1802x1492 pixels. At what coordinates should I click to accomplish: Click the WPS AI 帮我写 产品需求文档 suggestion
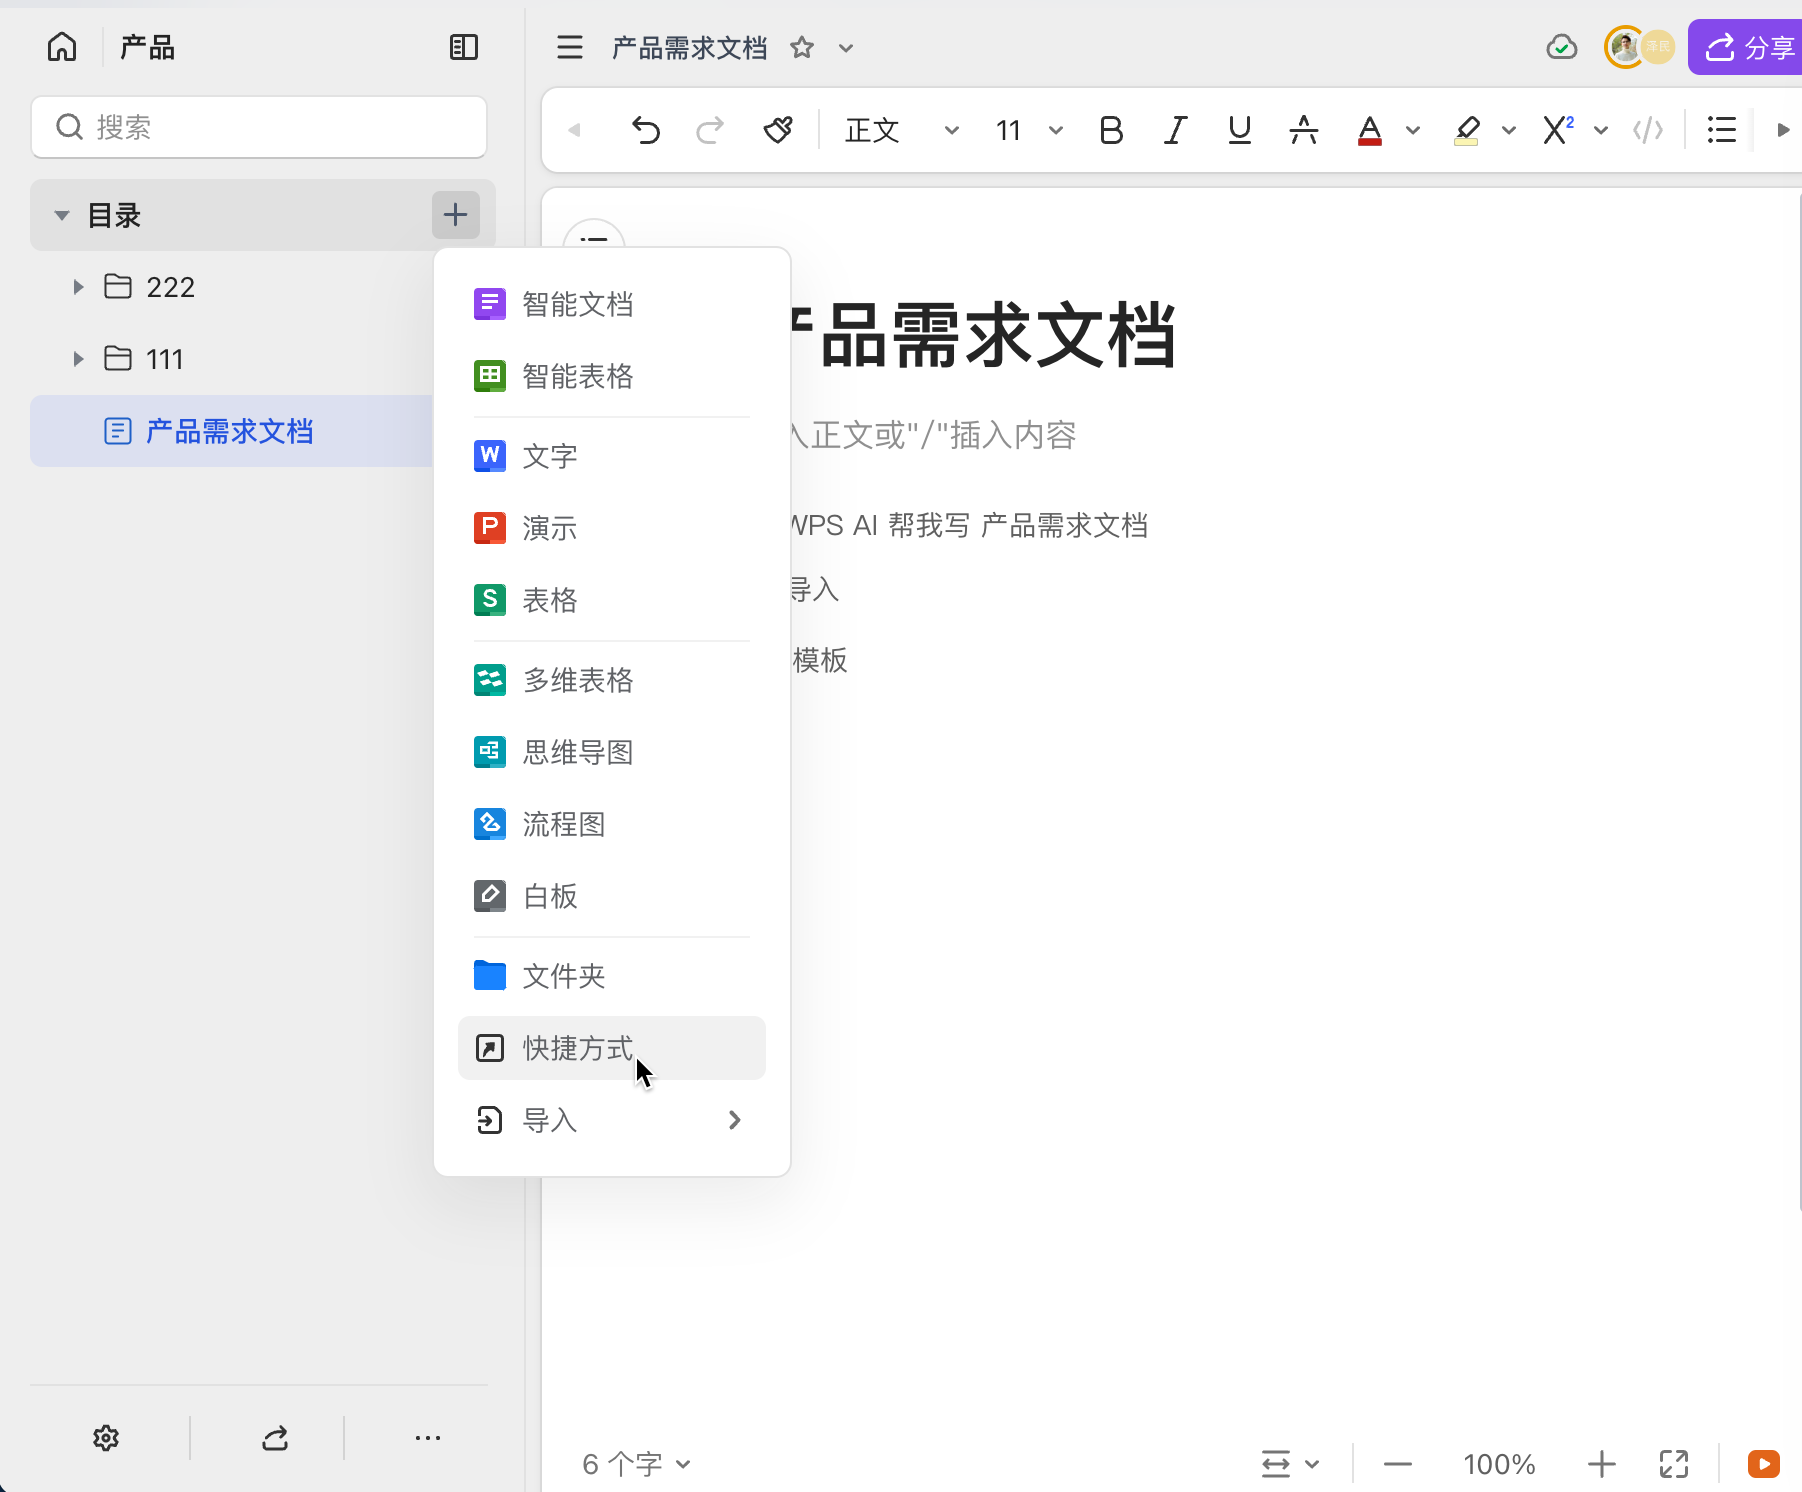click(x=968, y=525)
